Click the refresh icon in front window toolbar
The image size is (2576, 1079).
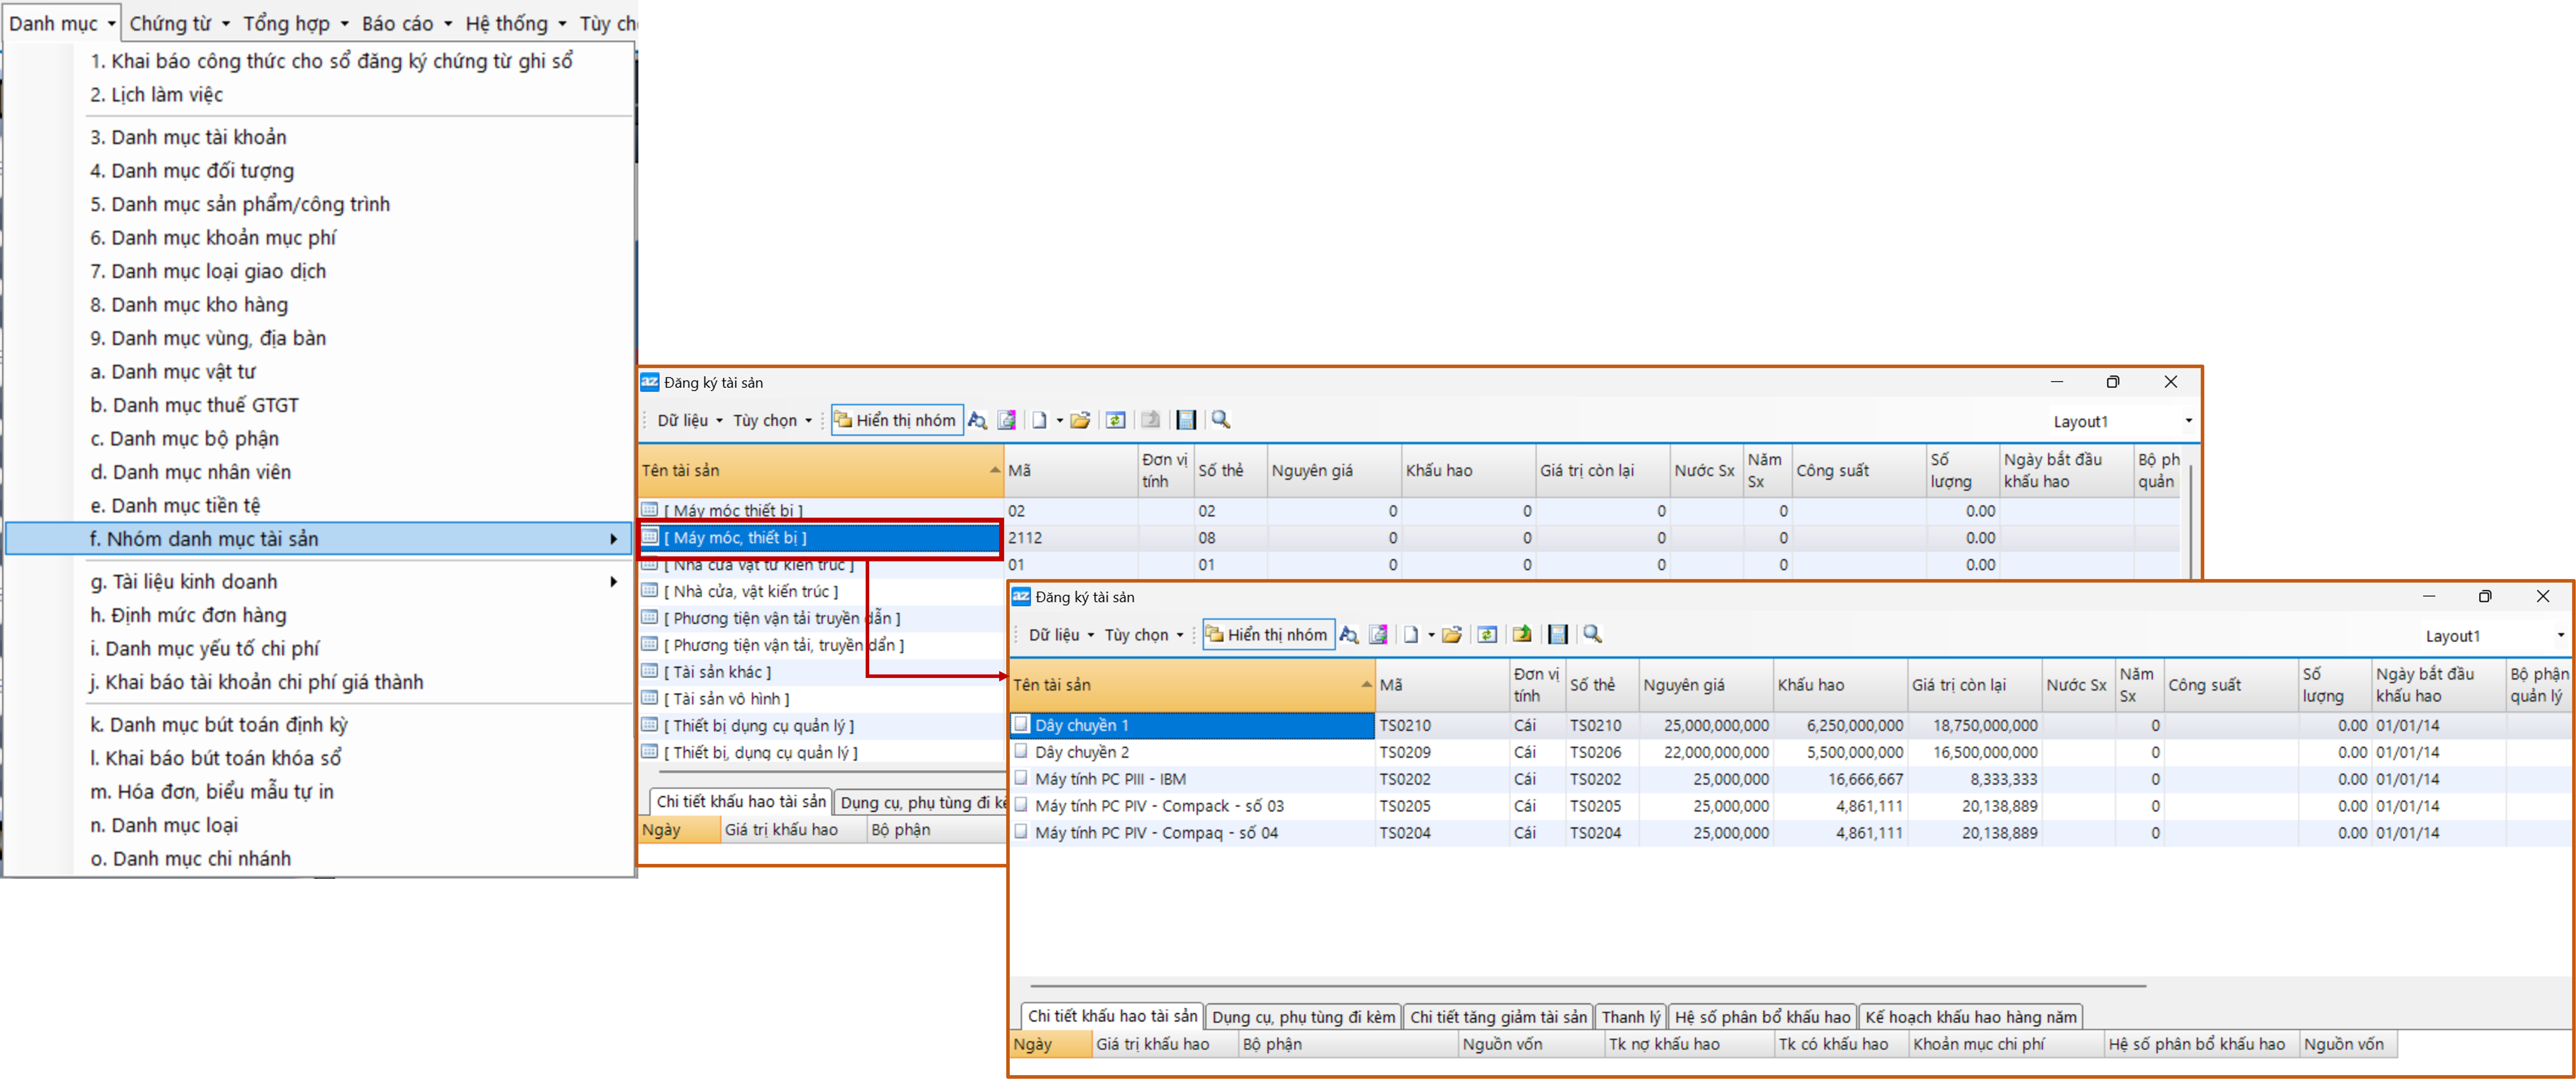(x=1487, y=634)
